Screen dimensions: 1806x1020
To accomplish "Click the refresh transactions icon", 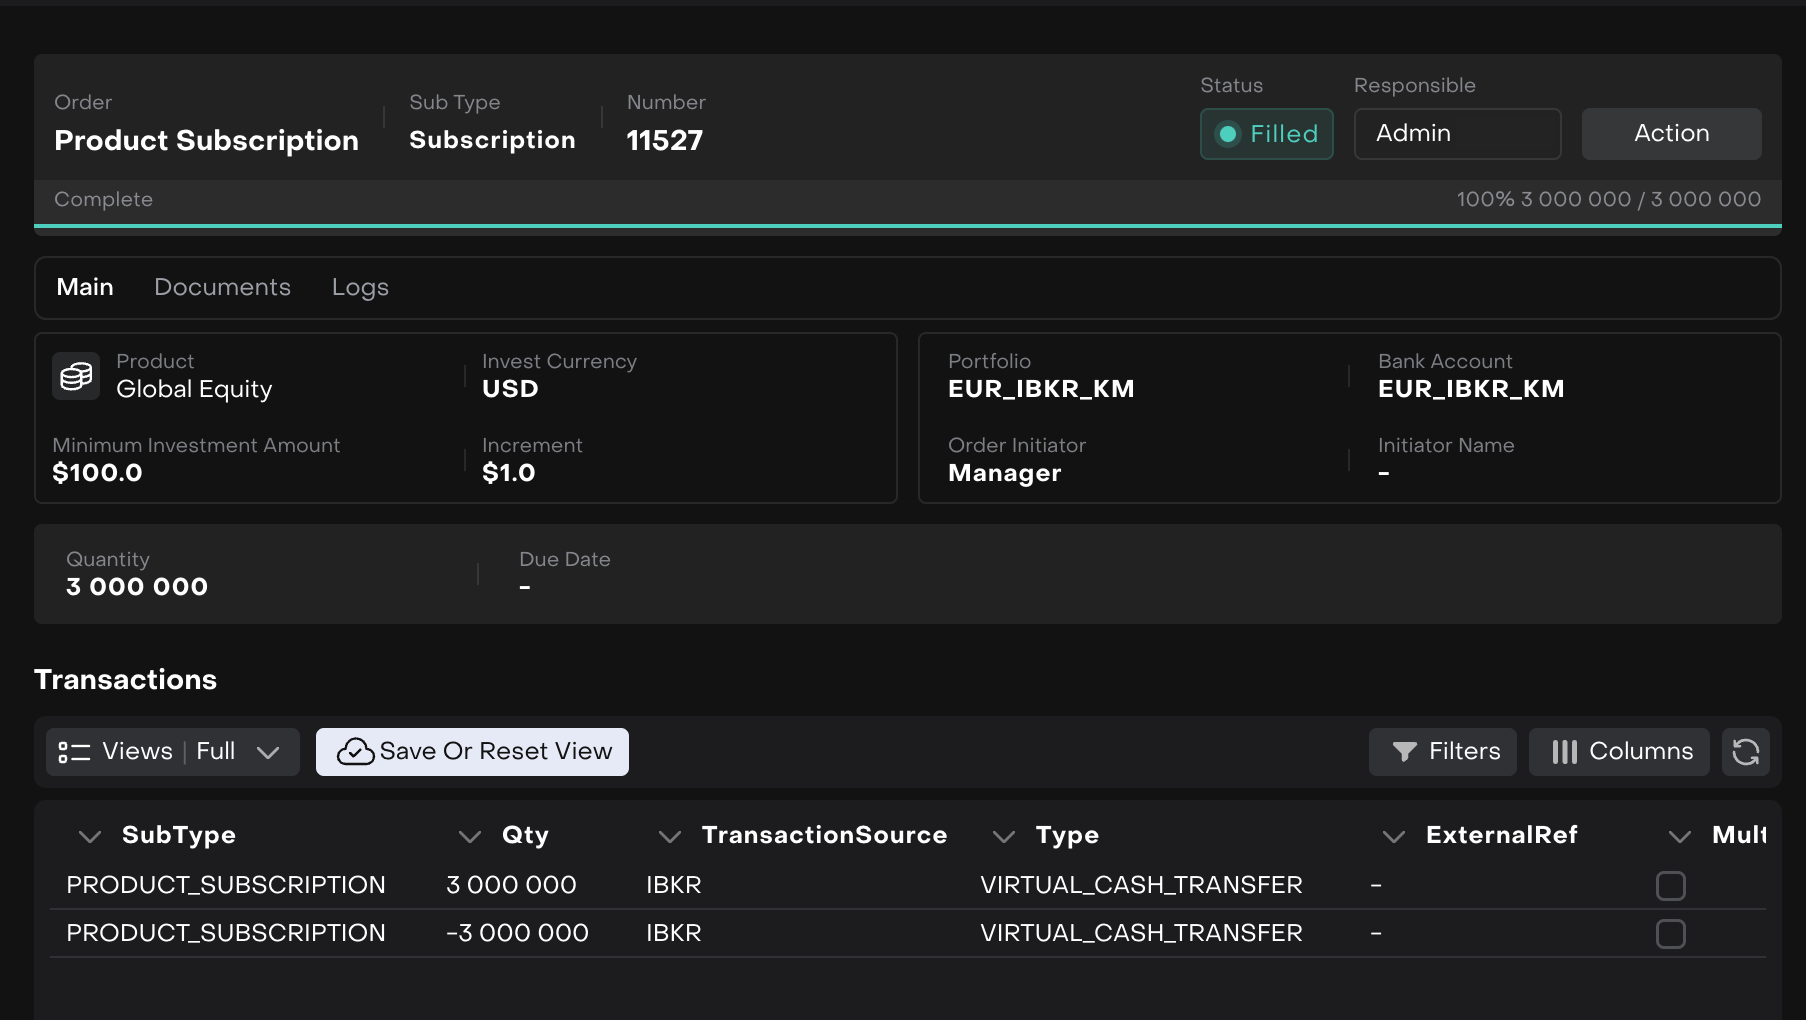I will [1745, 752].
